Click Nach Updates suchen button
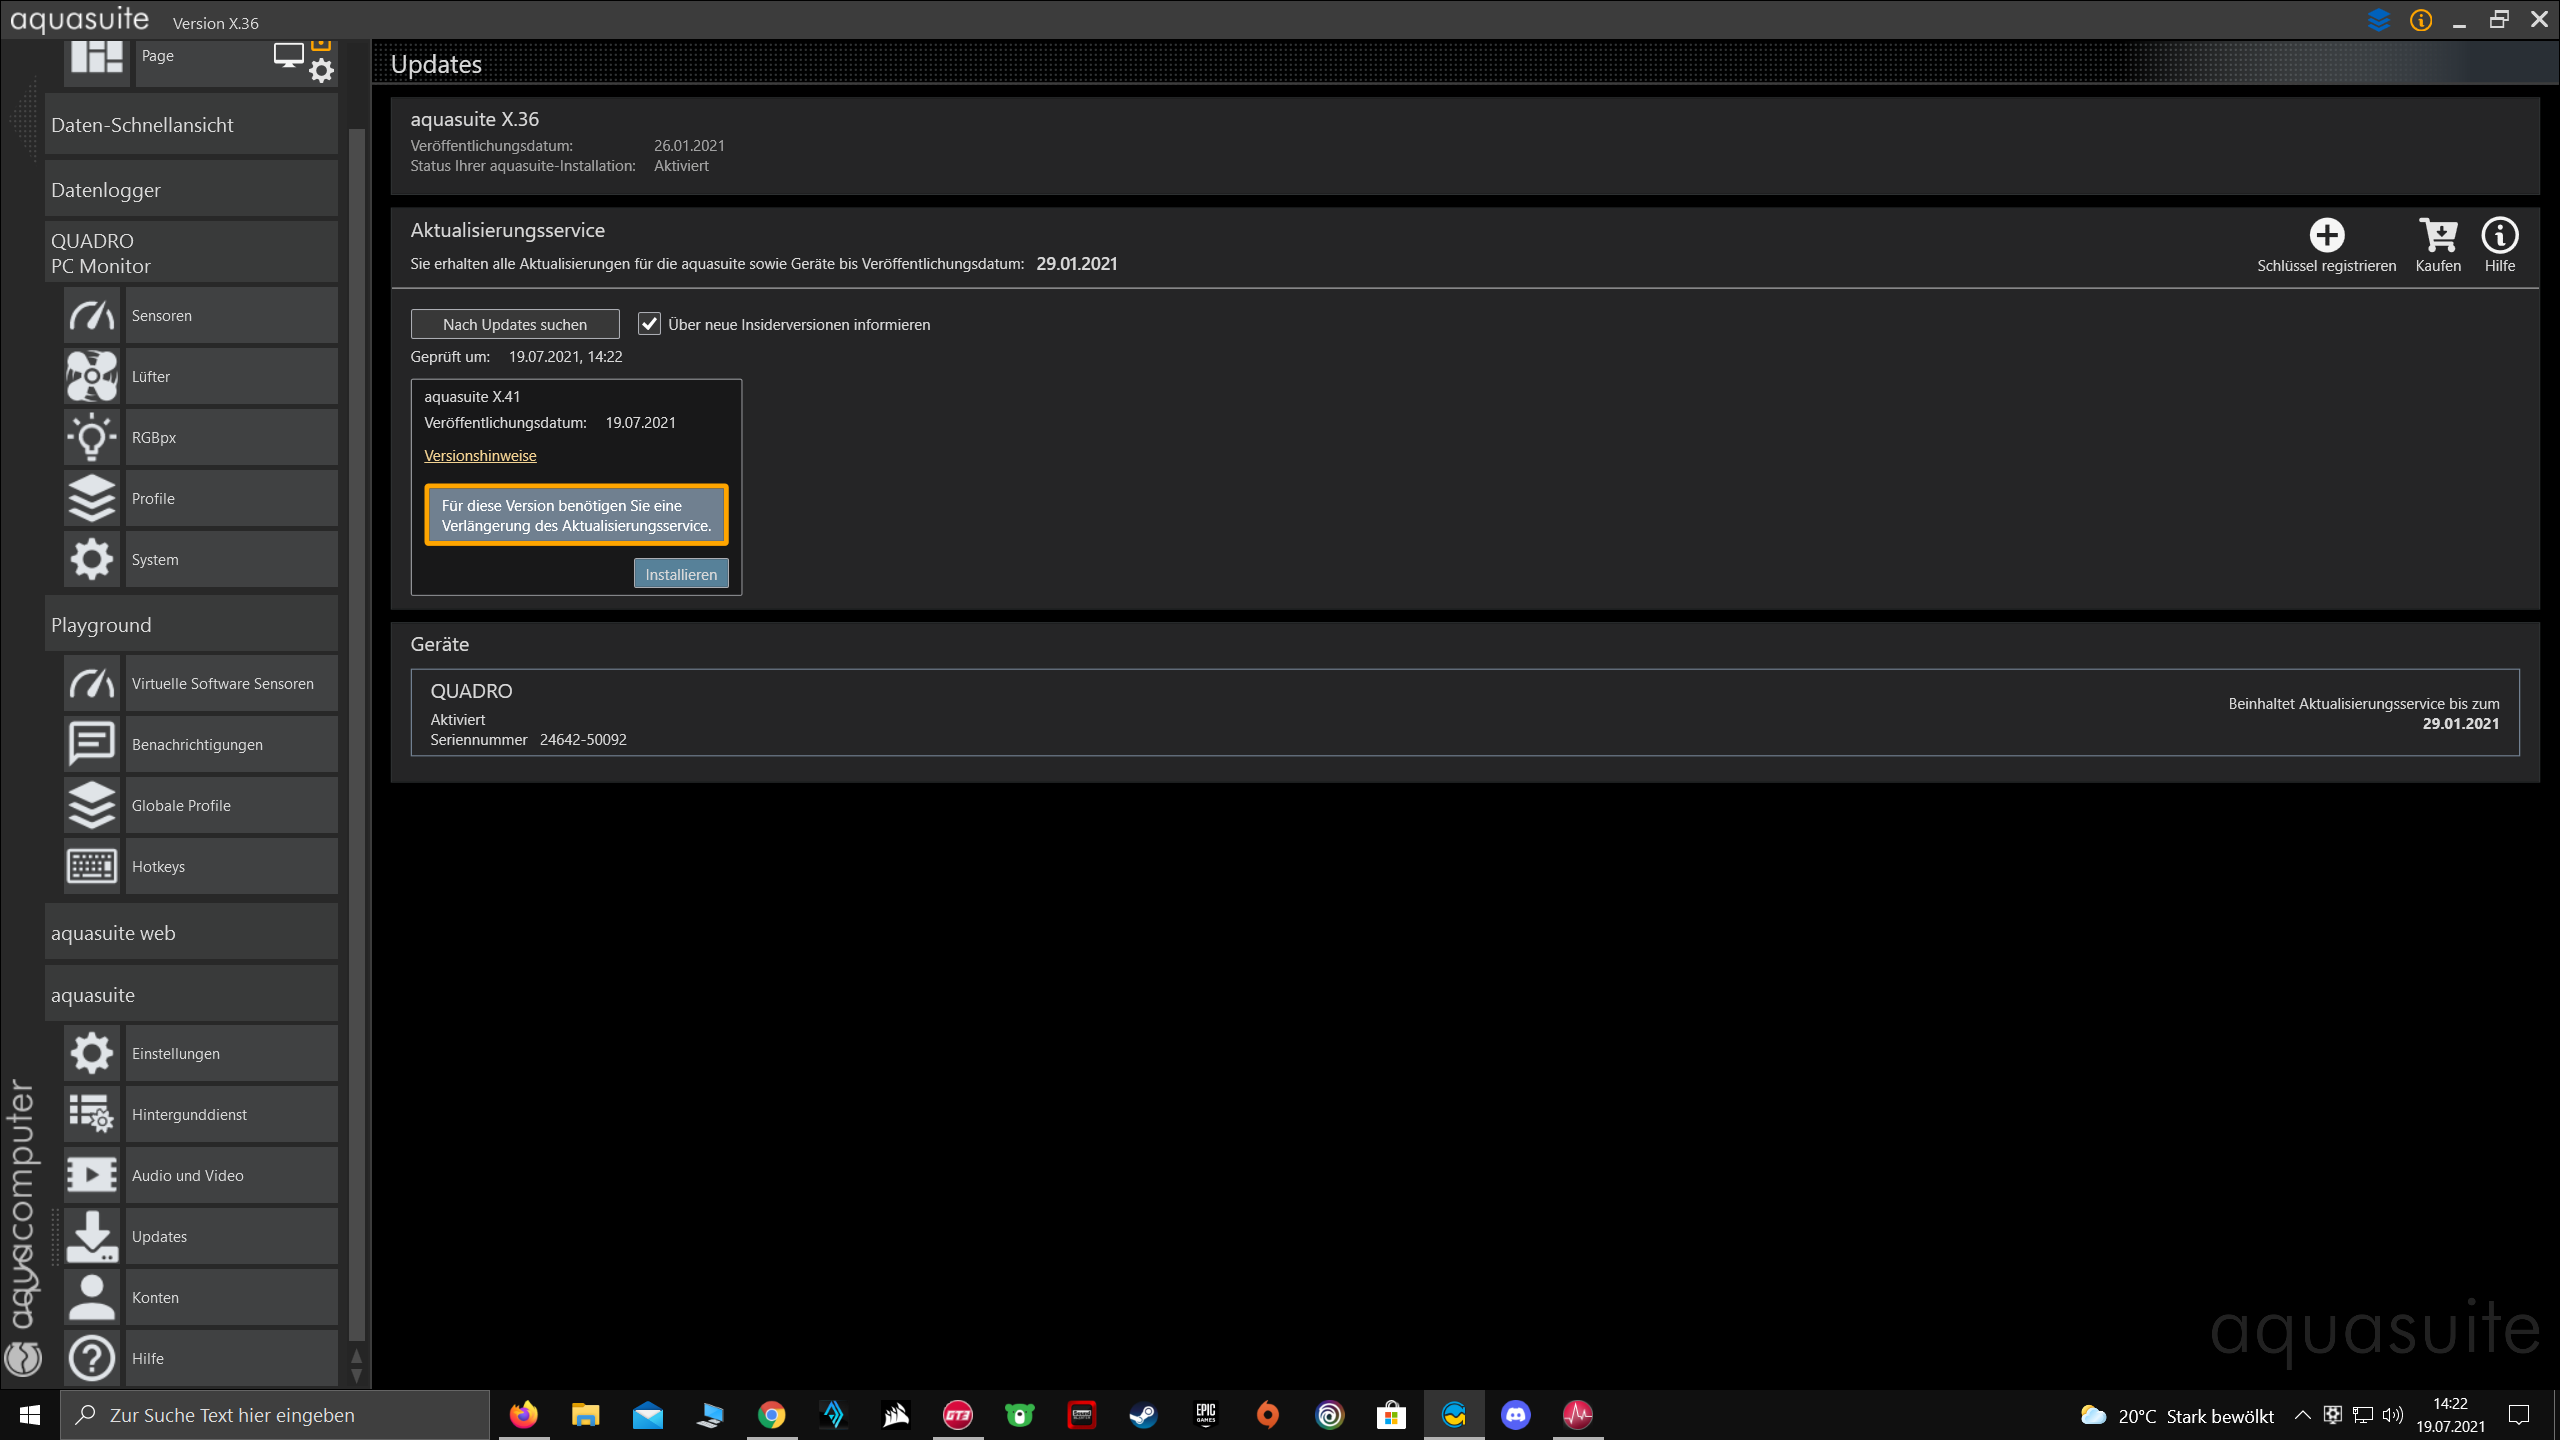Image resolution: width=2560 pixels, height=1440 pixels. [x=515, y=324]
